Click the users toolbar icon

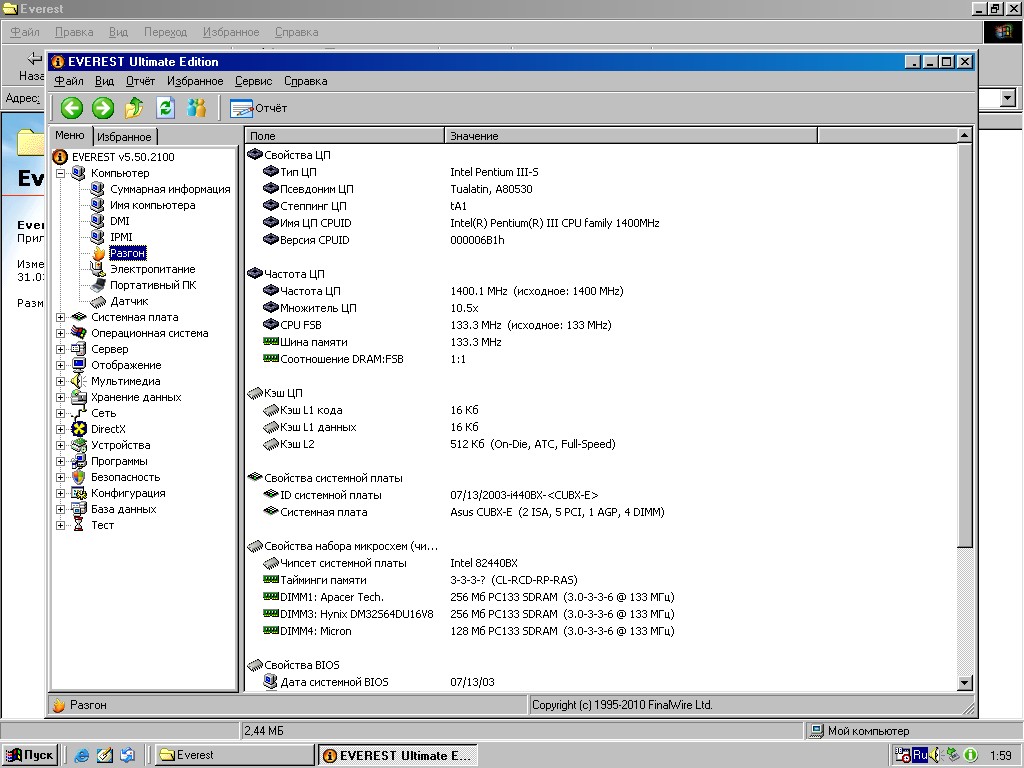click(197, 108)
